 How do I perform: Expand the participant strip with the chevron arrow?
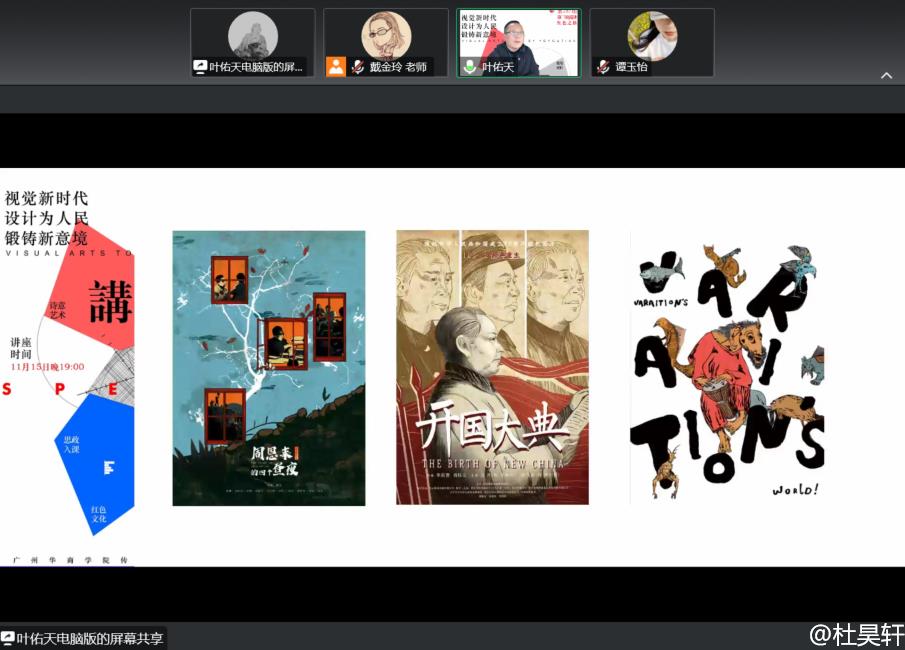tap(885, 76)
